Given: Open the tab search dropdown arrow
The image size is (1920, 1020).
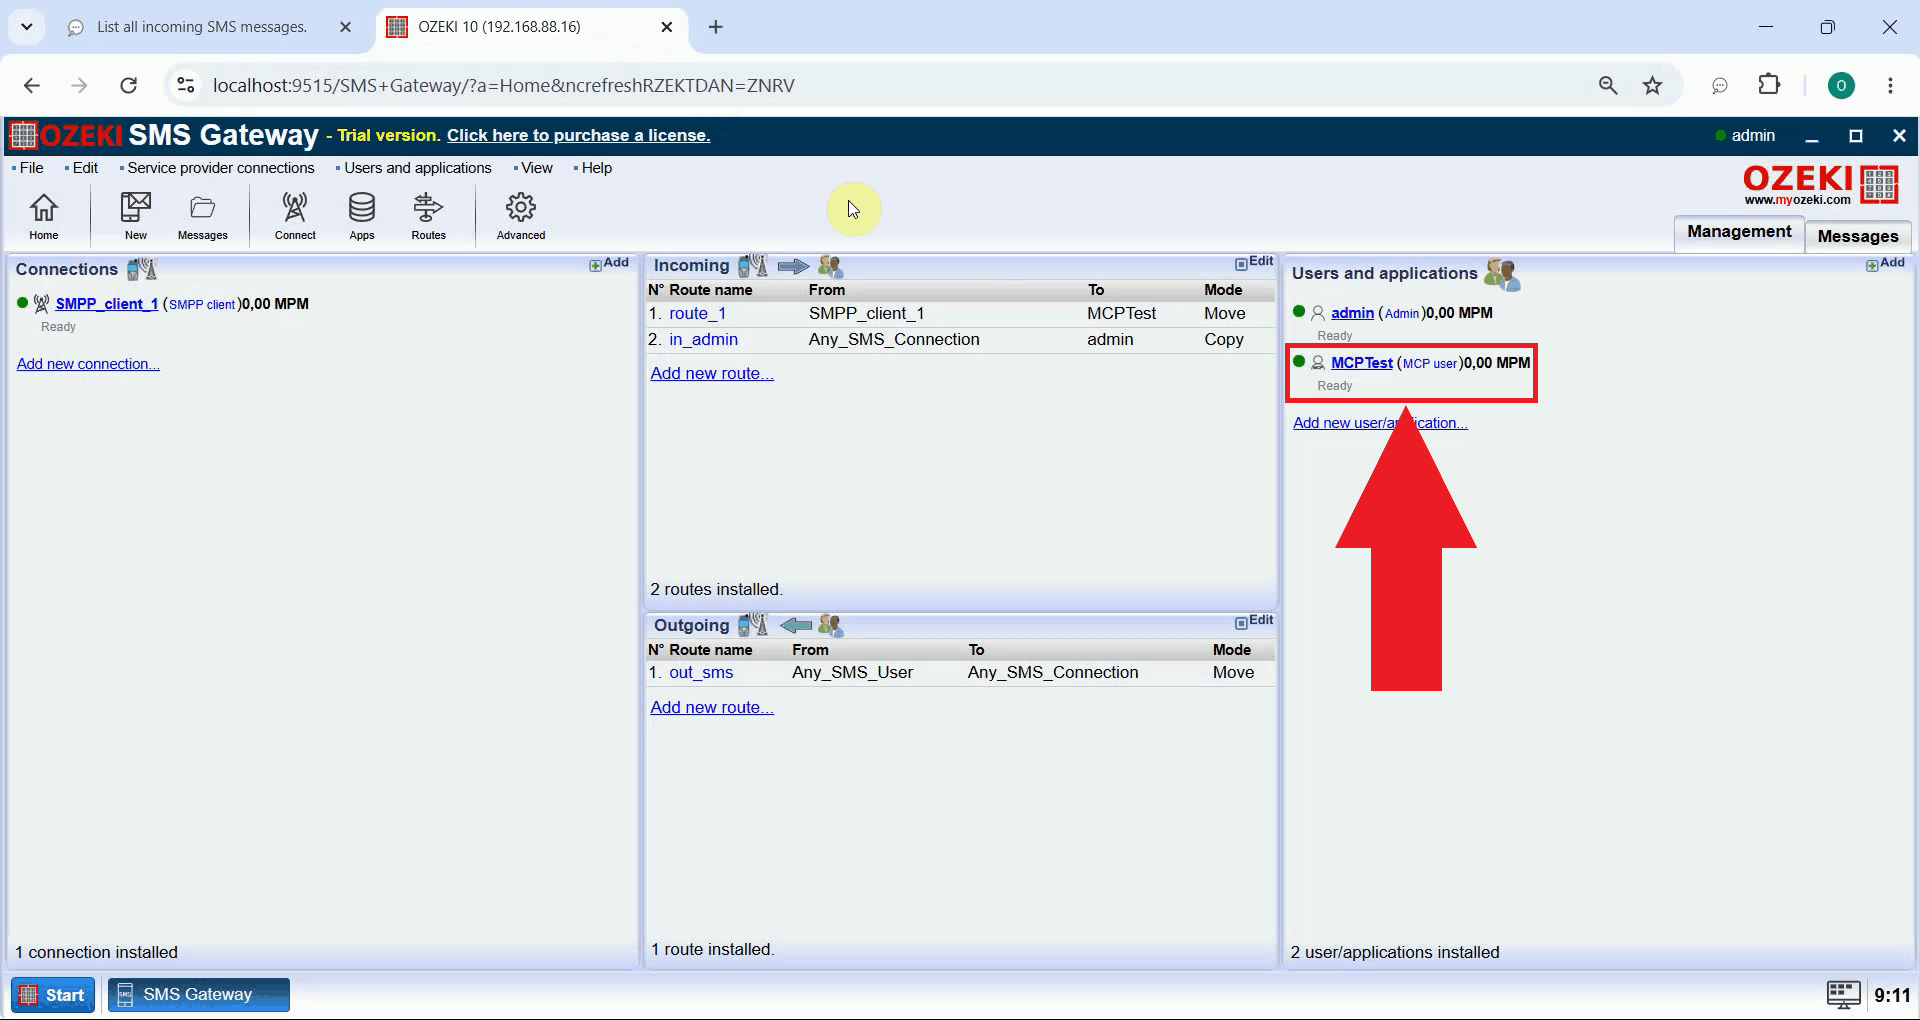Looking at the screenshot, I should pos(27,27).
